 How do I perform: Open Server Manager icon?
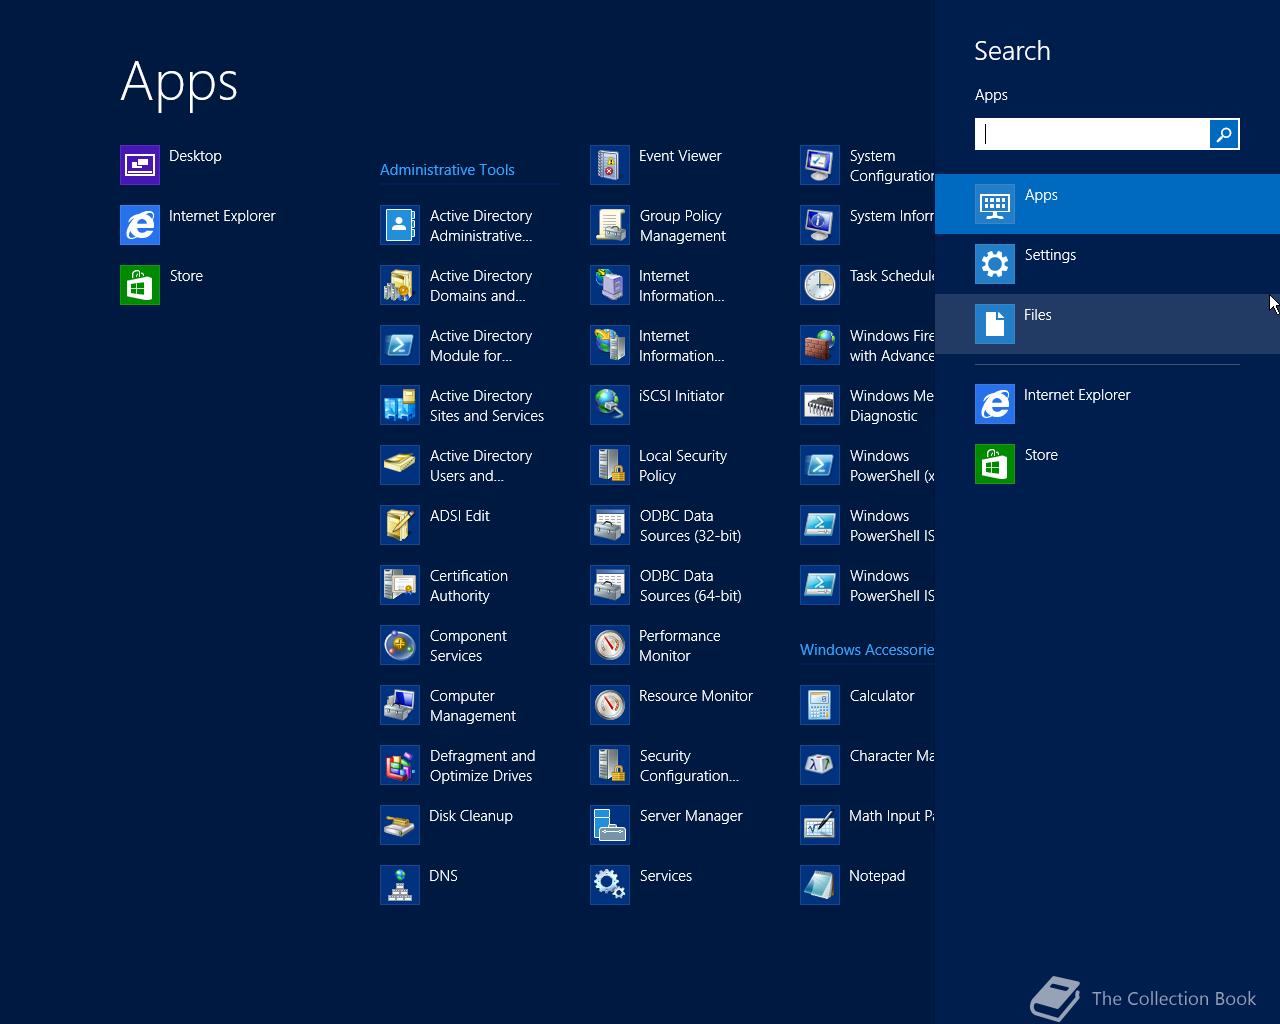[x=610, y=825]
